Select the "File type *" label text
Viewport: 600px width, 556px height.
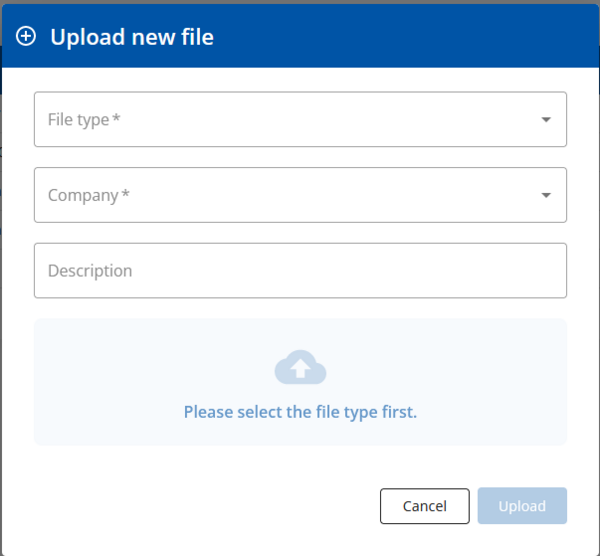click(x=79, y=120)
